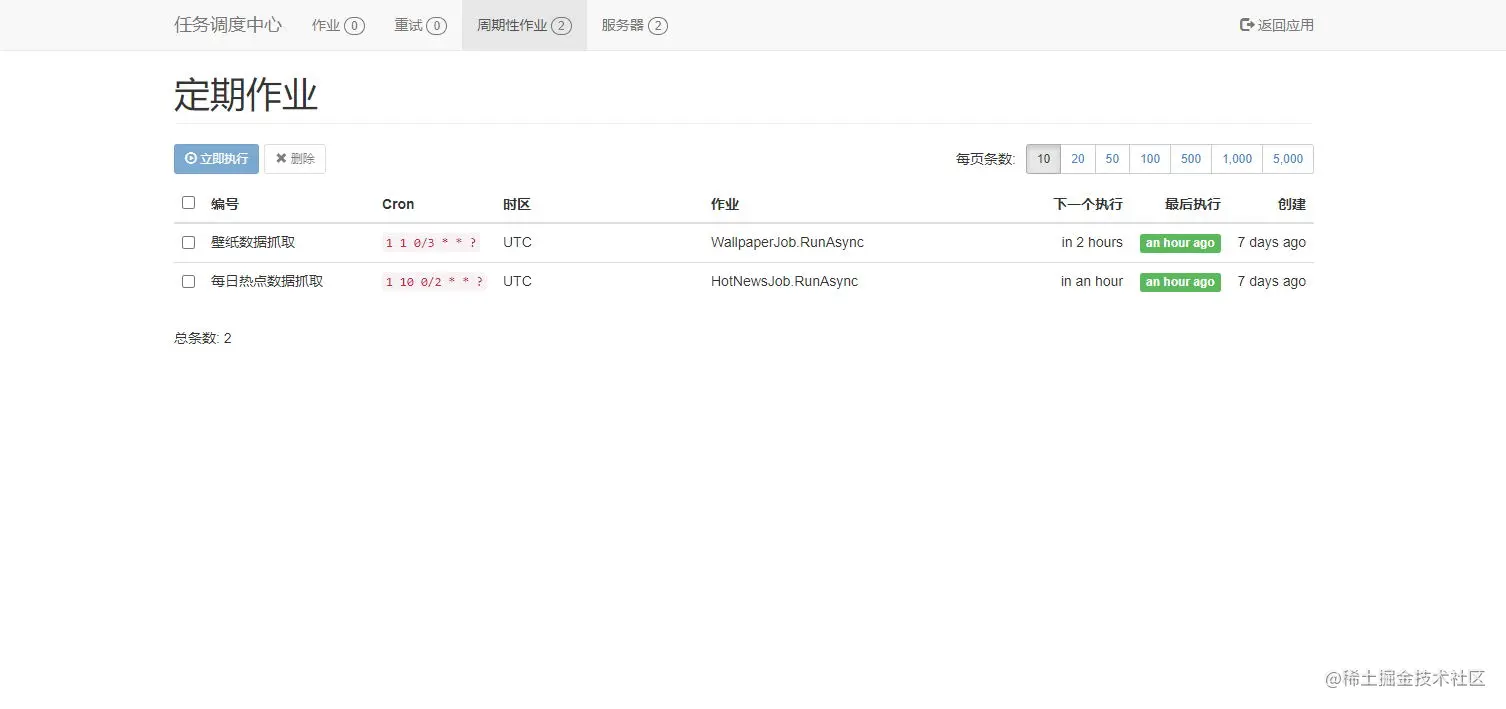The width and height of the screenshot is (1506, 709).
Task: Click the 返回应用 link
Action: tap(1277, 25)
